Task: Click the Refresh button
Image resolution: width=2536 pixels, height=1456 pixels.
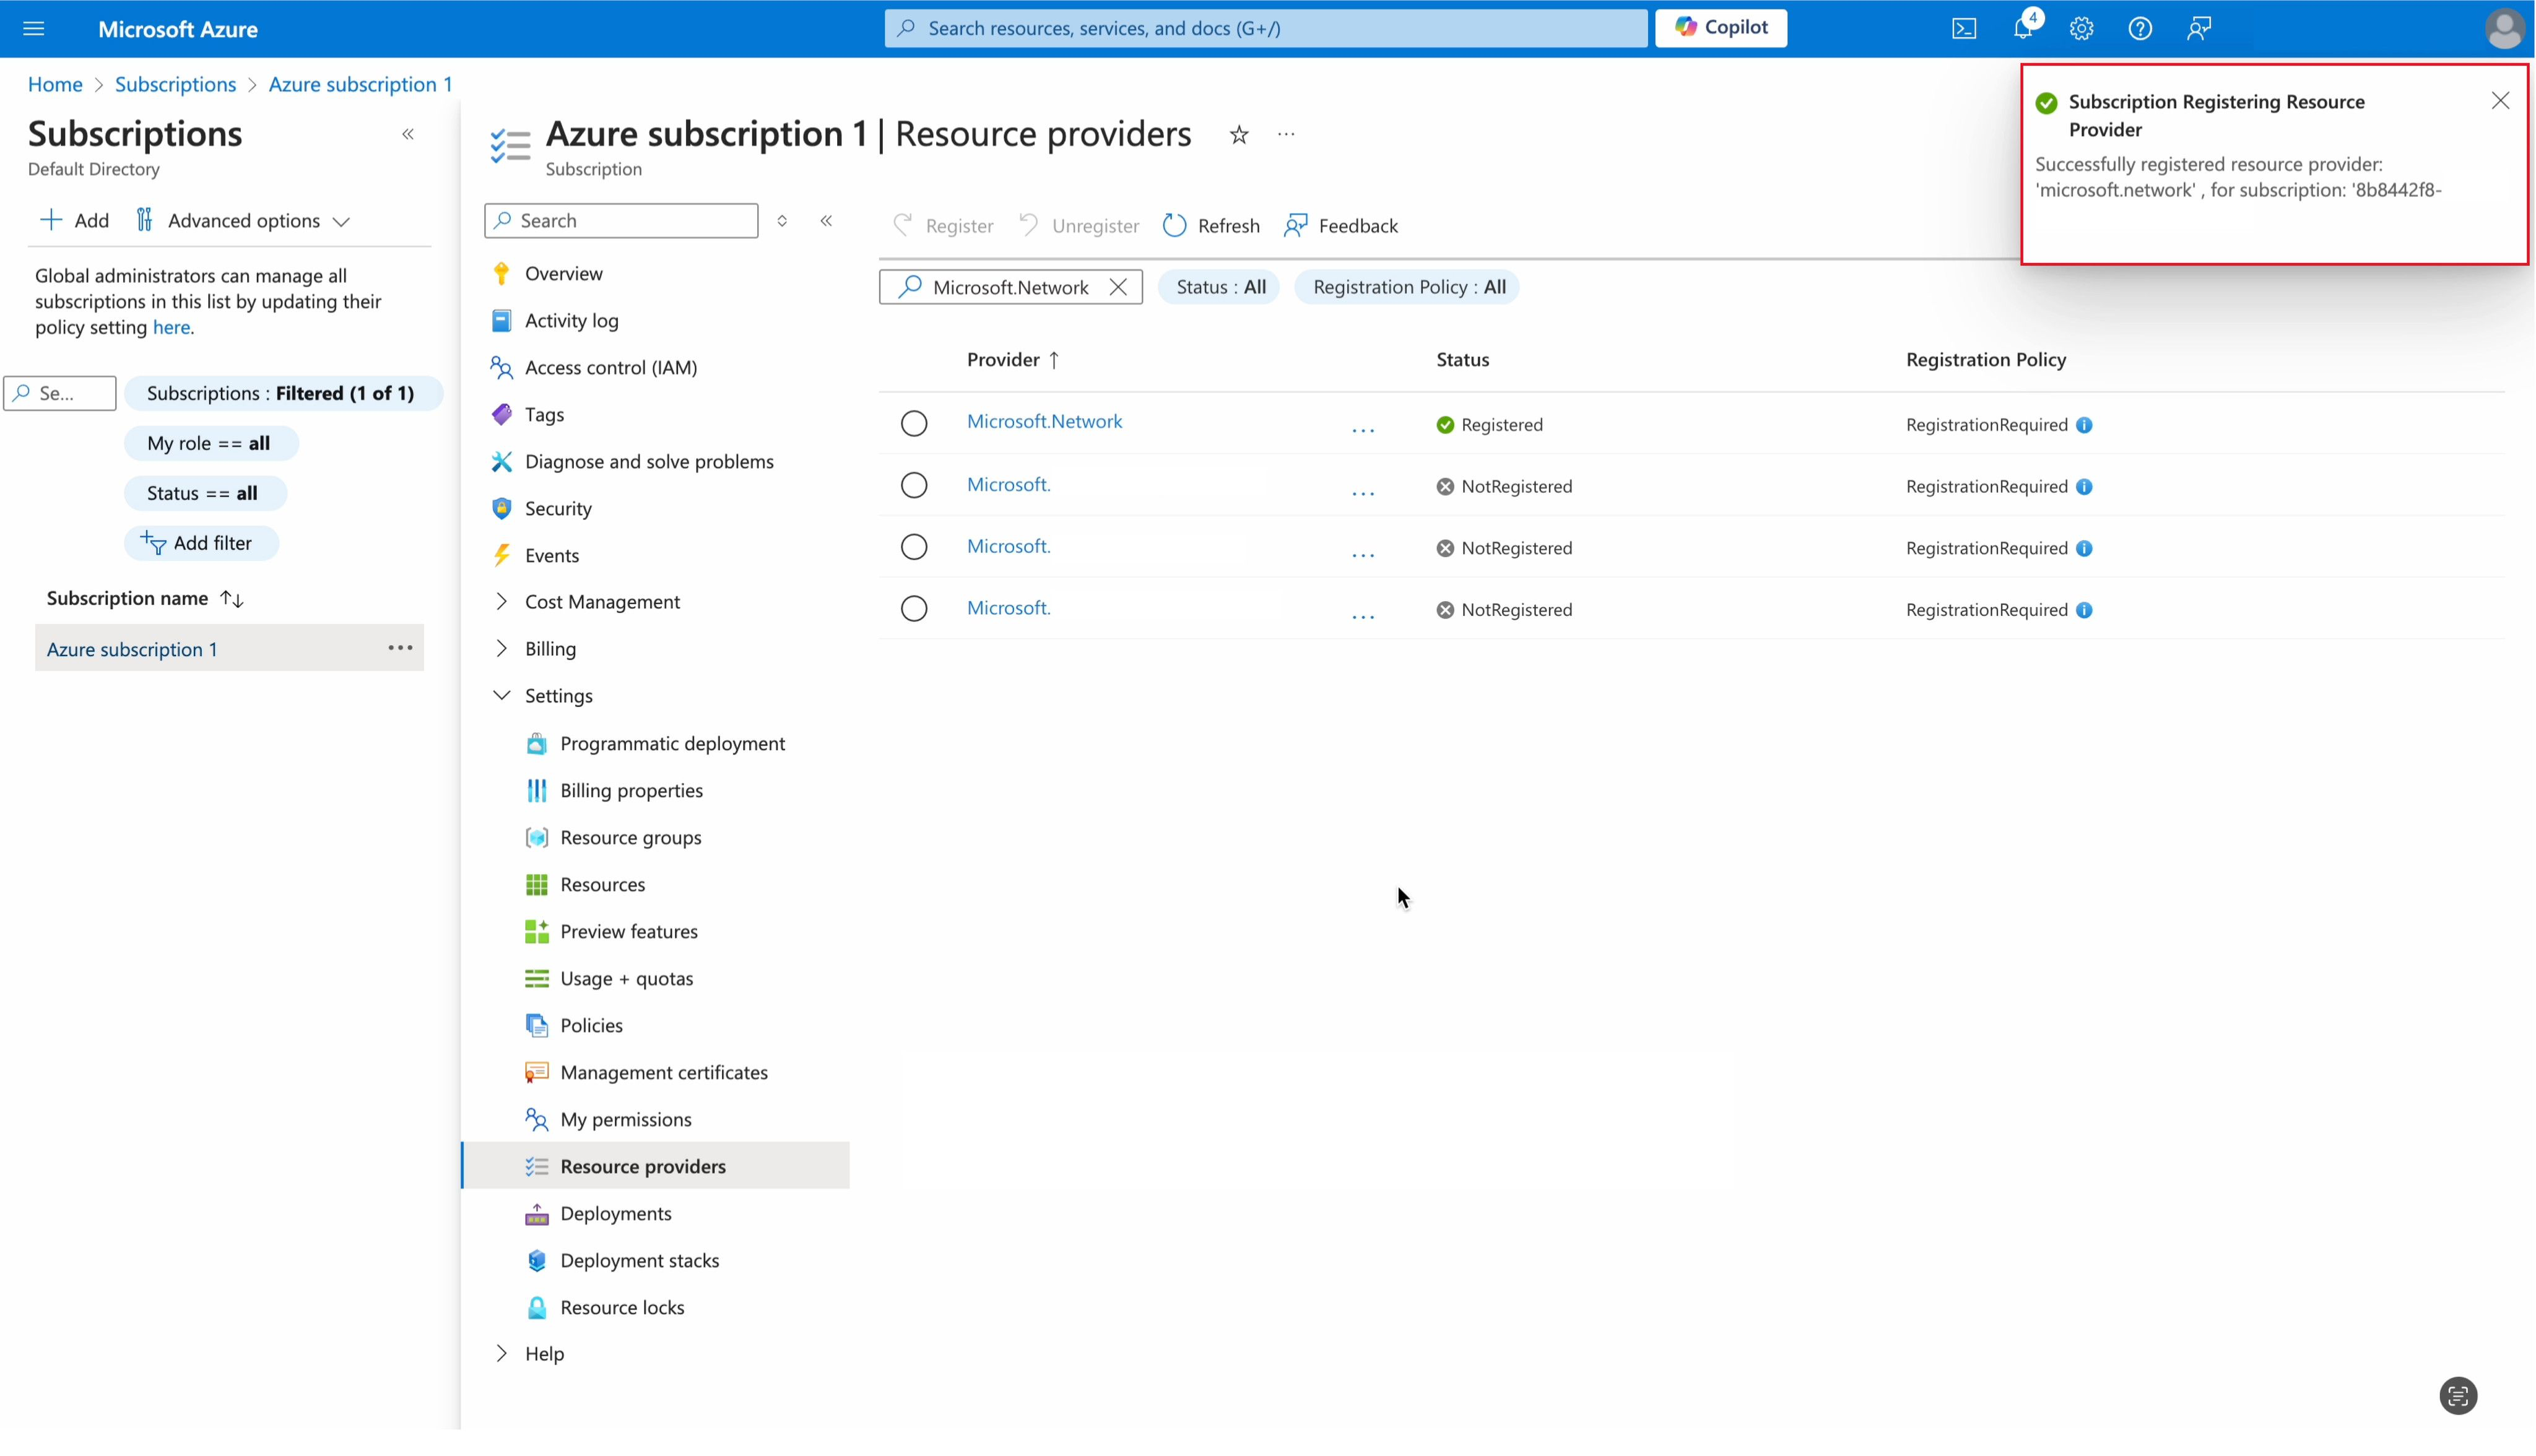Action: click(1211, 226)
